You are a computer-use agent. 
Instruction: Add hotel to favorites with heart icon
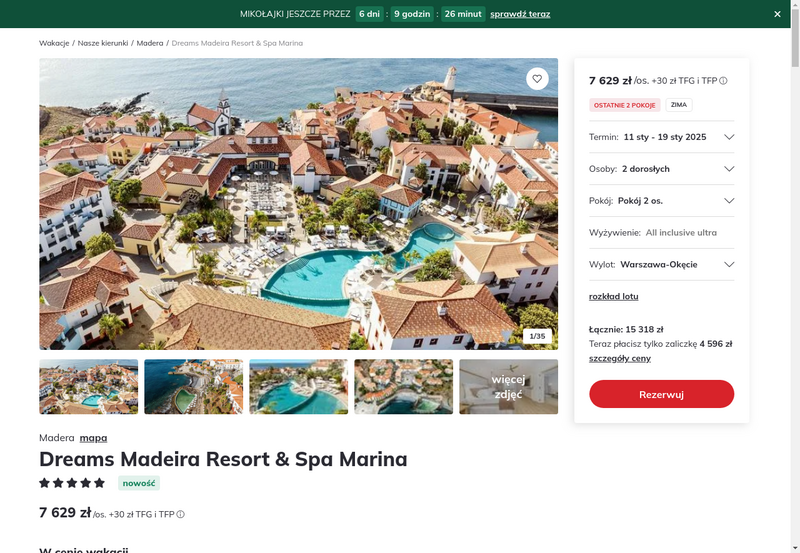[537, 79]
